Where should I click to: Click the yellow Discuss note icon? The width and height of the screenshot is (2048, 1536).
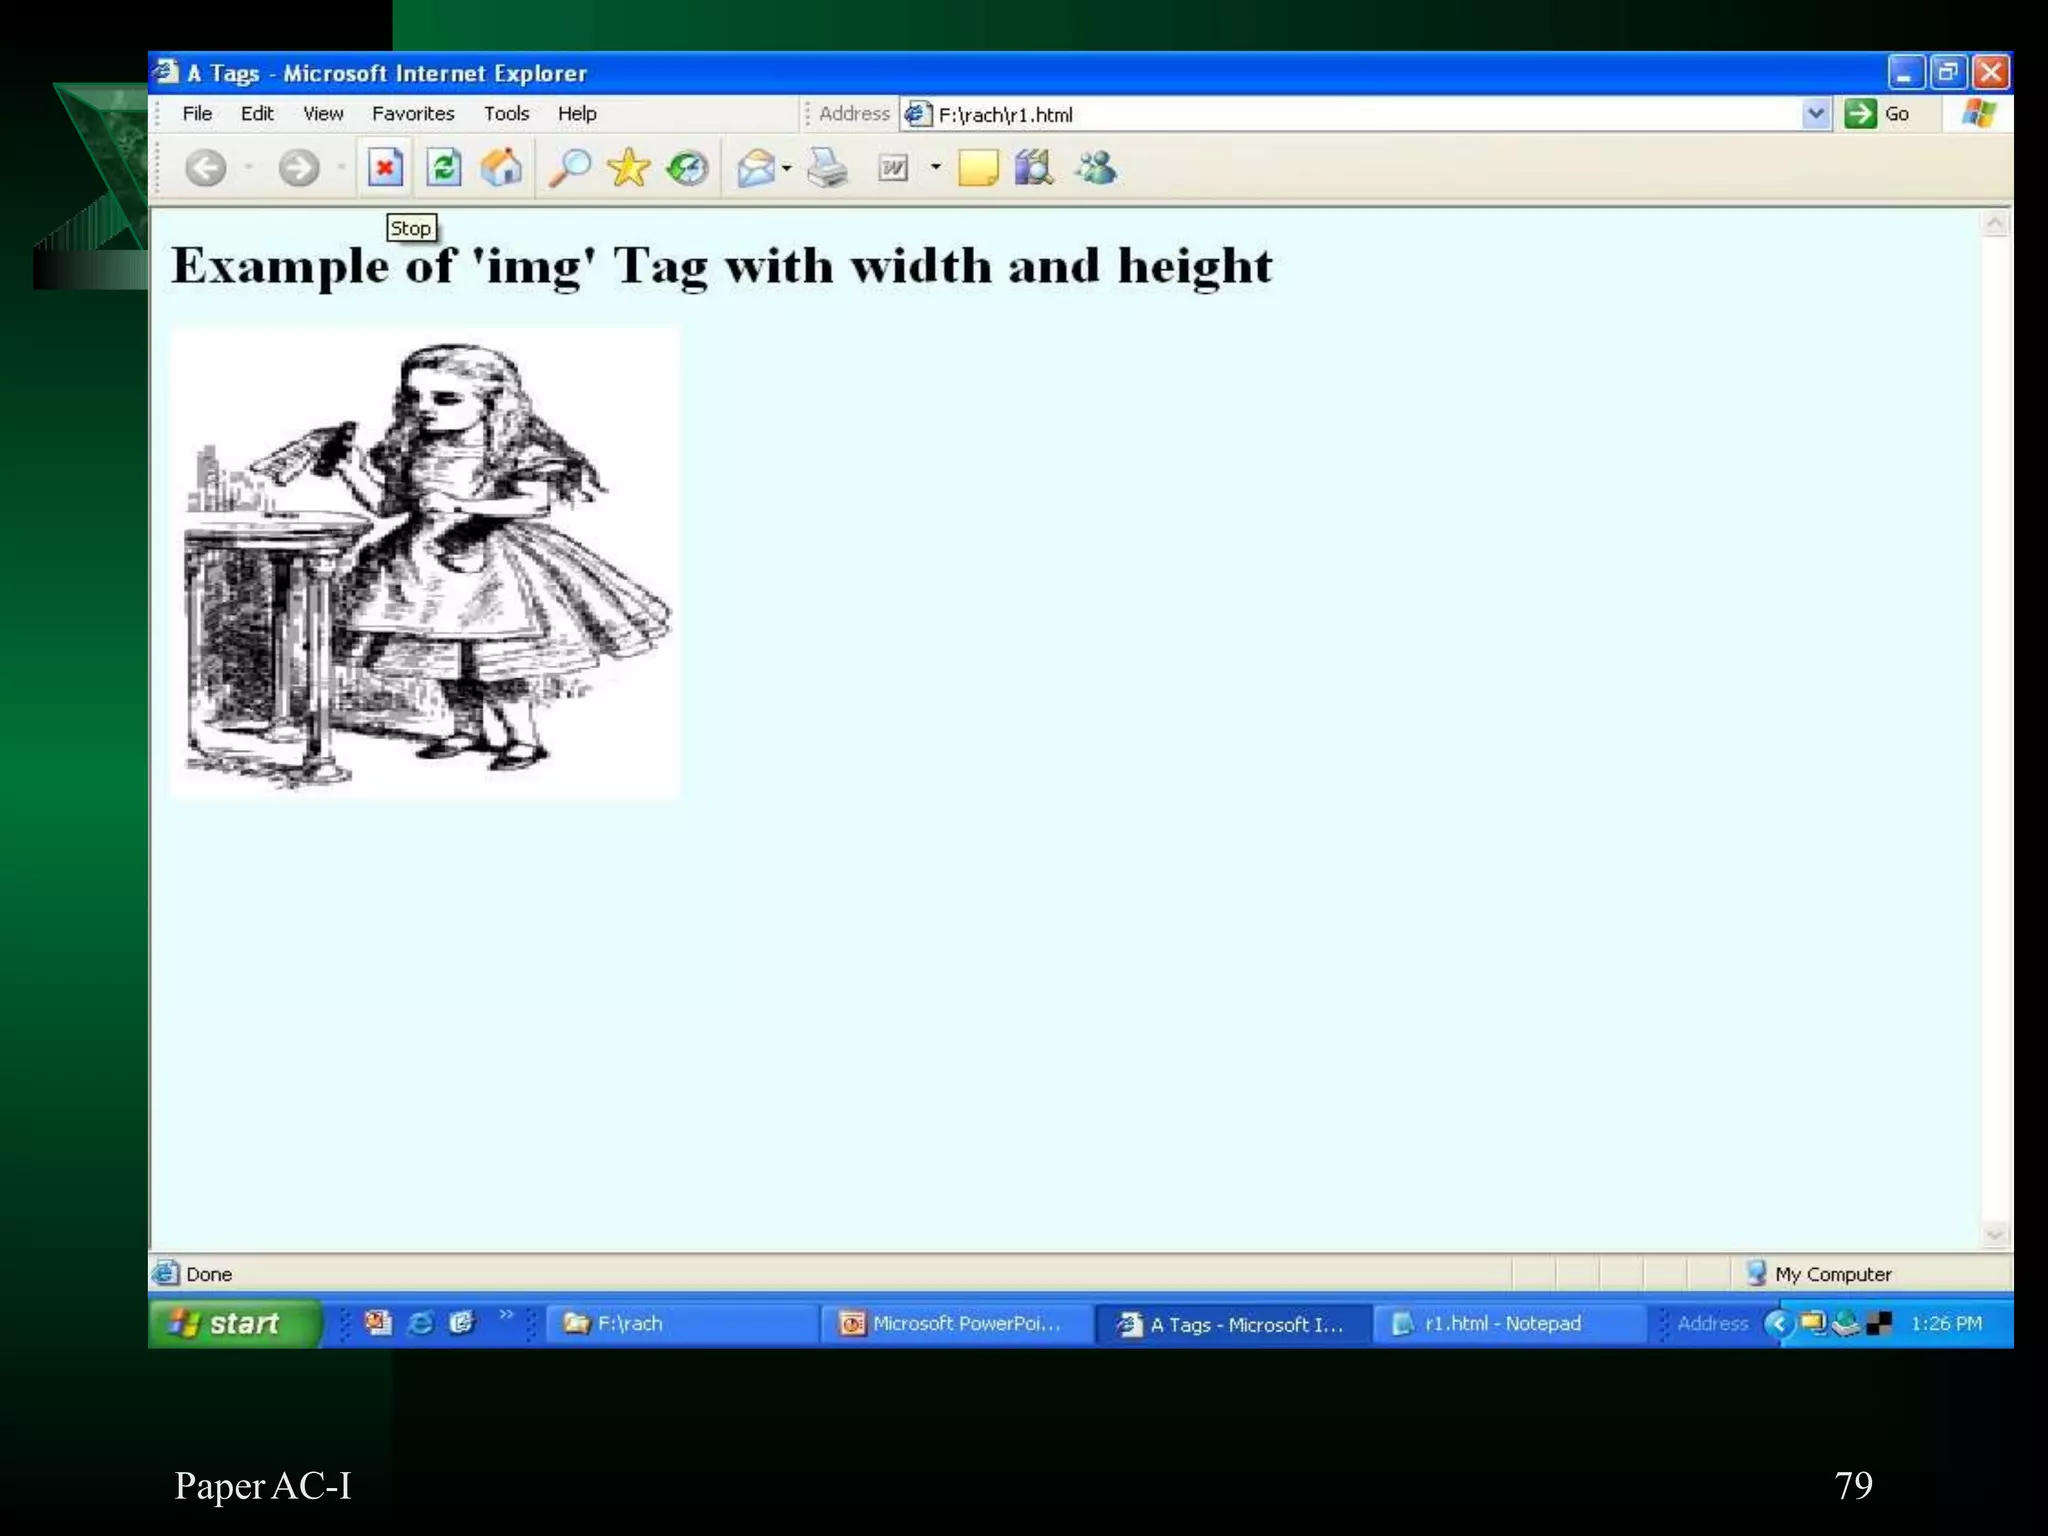977,168
